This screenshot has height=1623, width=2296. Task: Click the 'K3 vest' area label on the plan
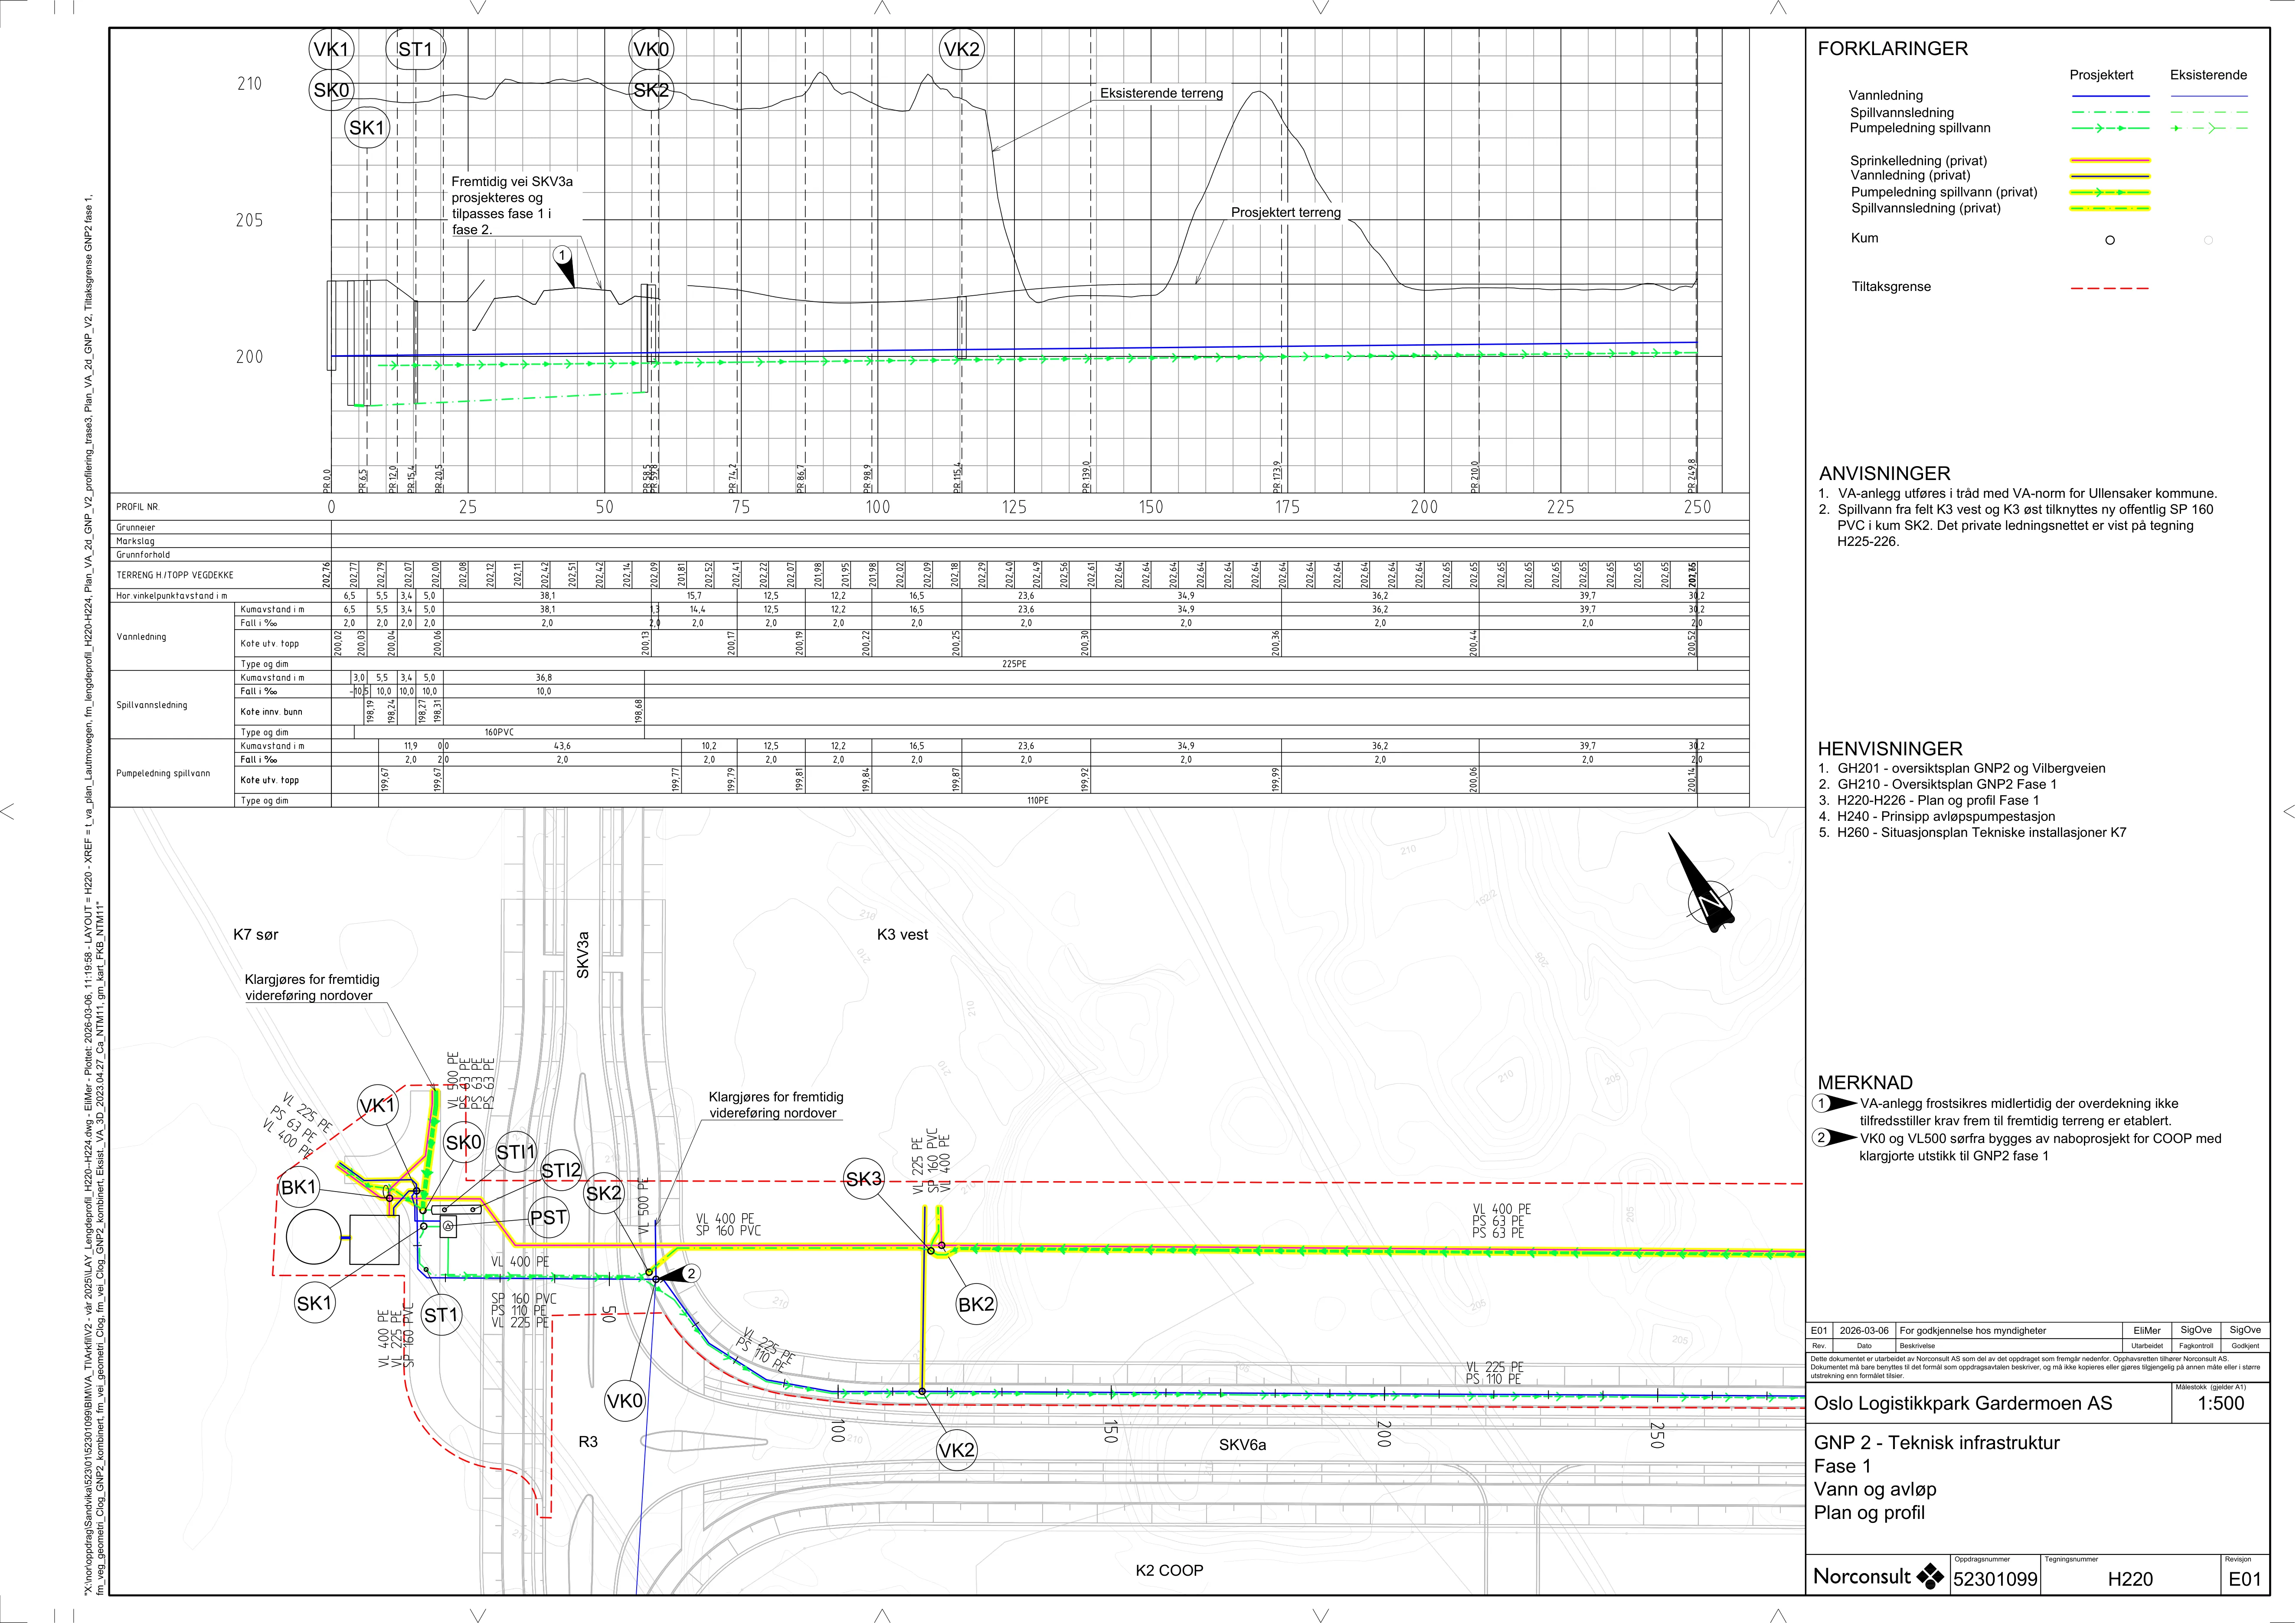(x=902, y=935)
